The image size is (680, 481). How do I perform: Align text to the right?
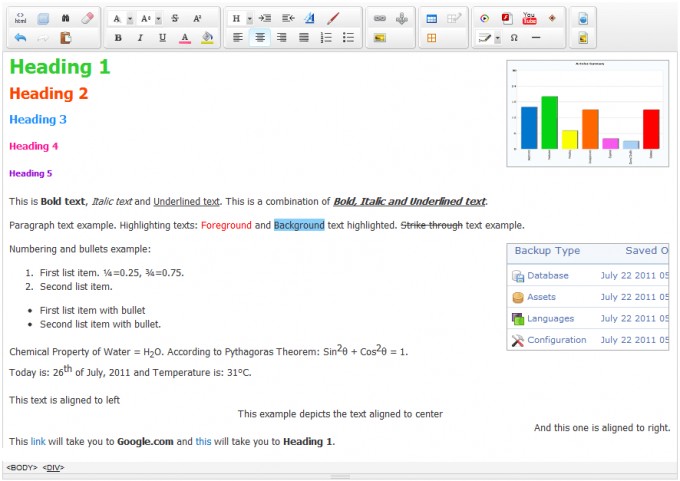tap(282, 38)
